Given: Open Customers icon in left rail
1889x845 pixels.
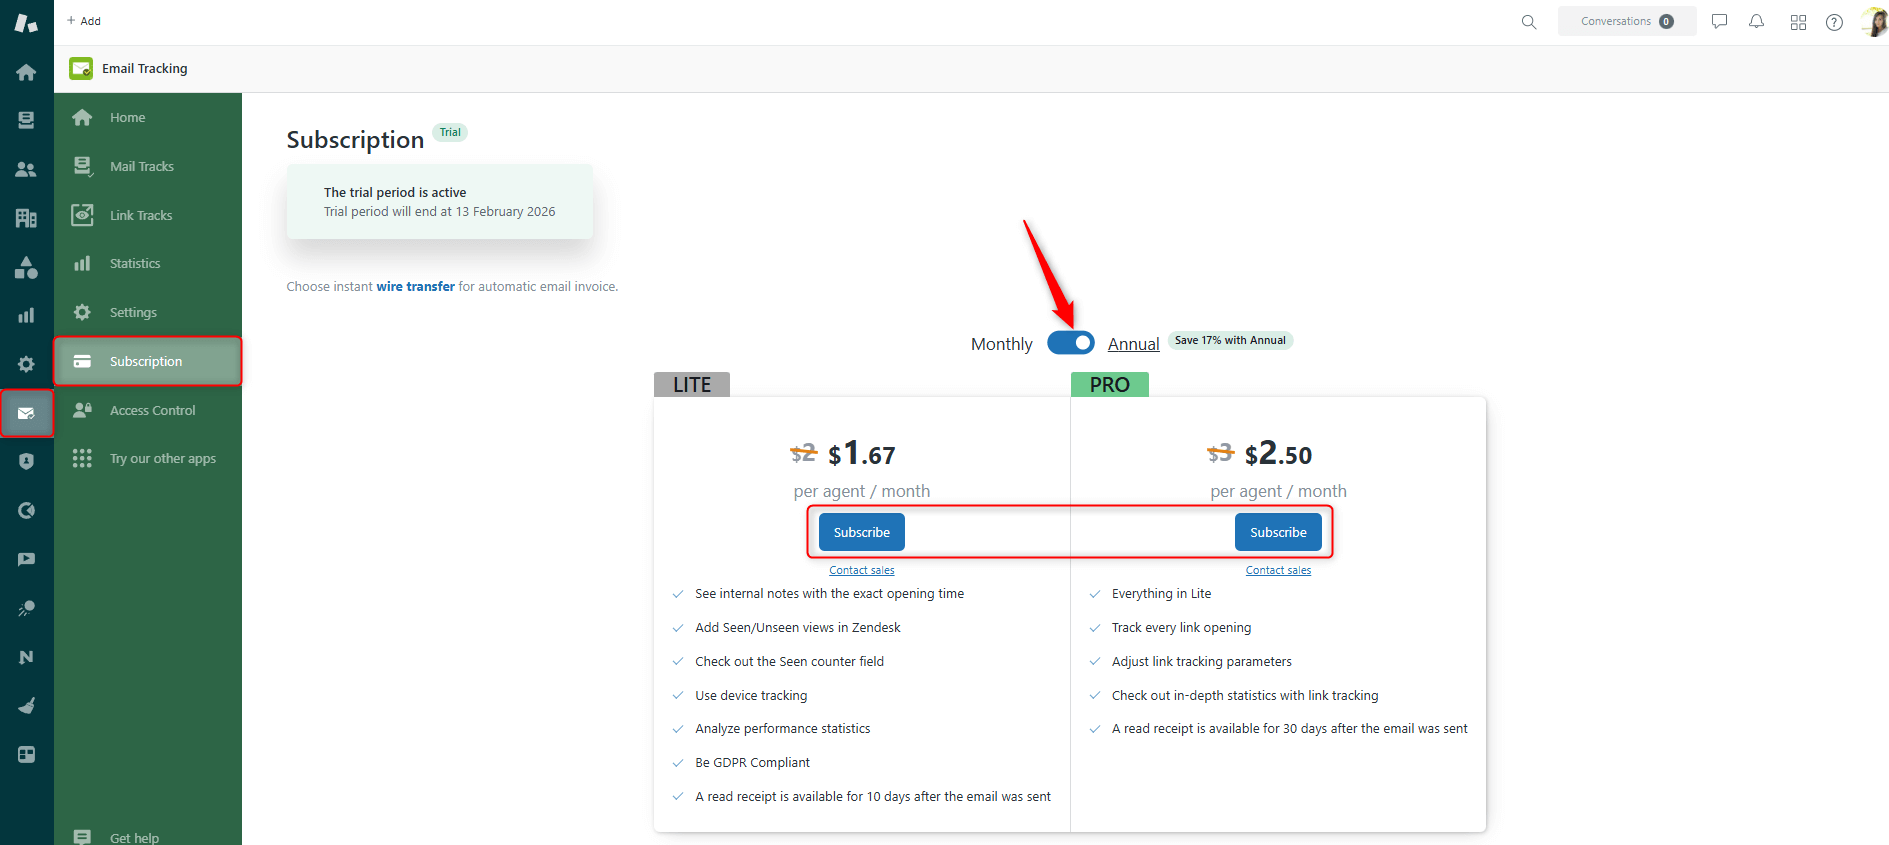Looking at the screenshot, I should pyautogui.click(x=26, y=169).
